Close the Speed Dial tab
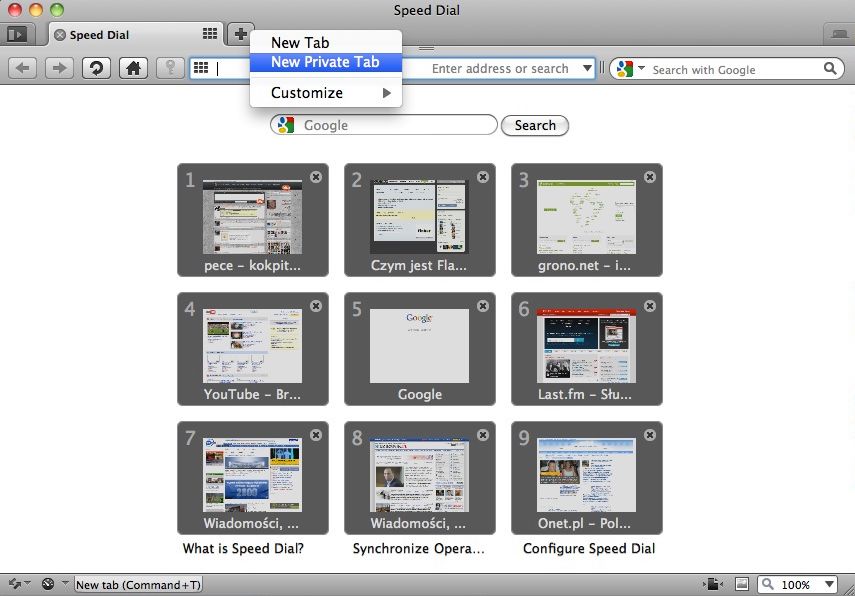The image size is (855, 596). tap(60, 35)
